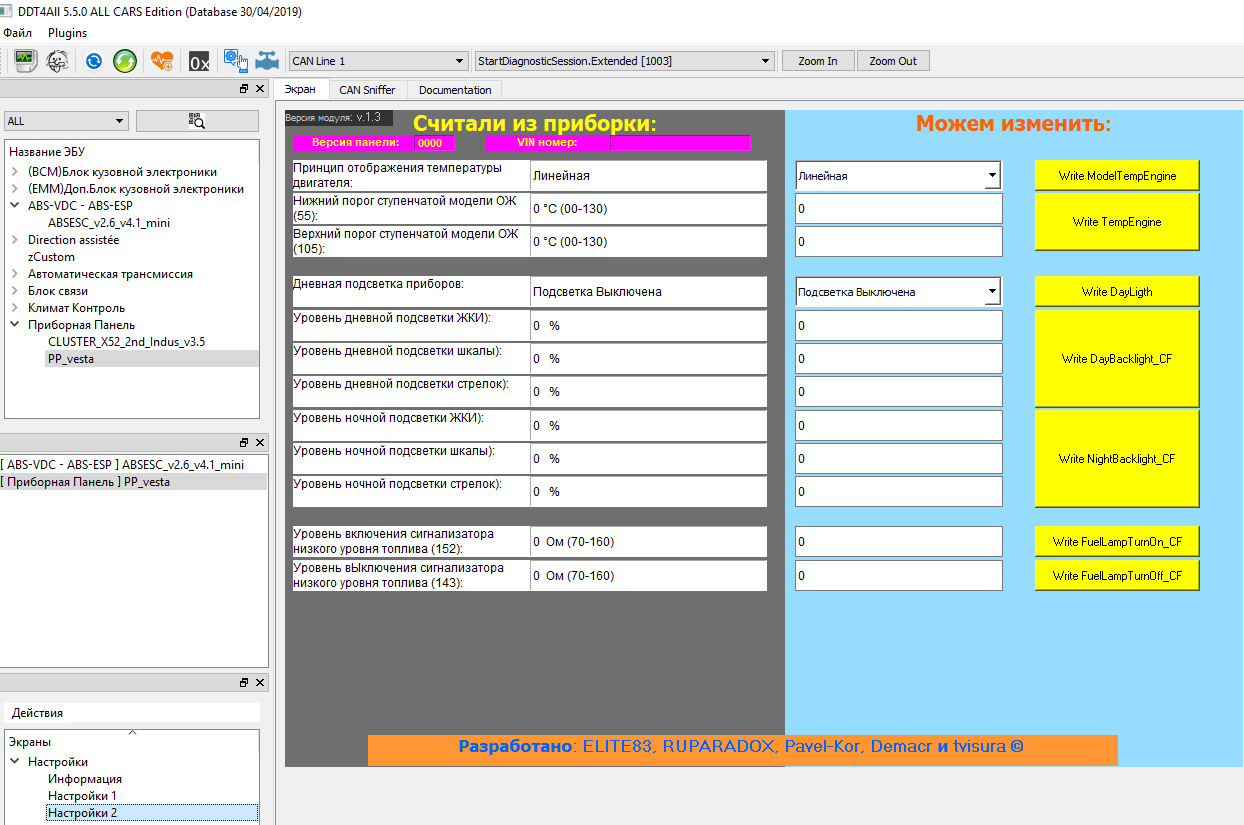Click the blue gear with hand icon

point(236,61)
